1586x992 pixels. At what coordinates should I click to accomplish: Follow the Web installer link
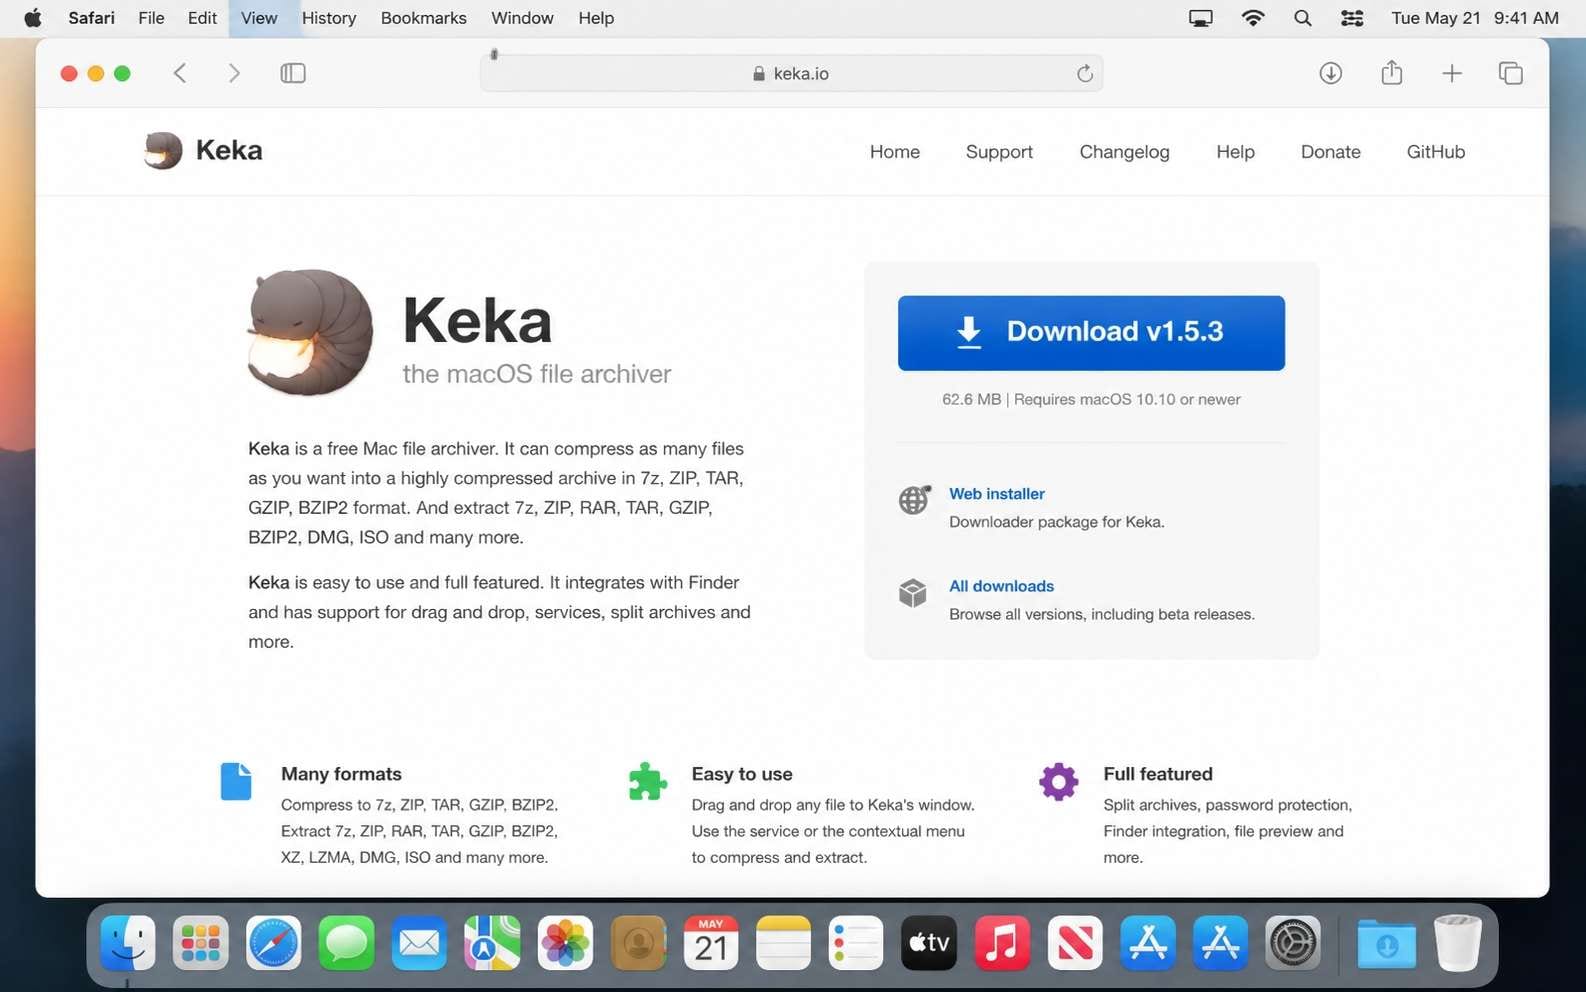point(997,494)
